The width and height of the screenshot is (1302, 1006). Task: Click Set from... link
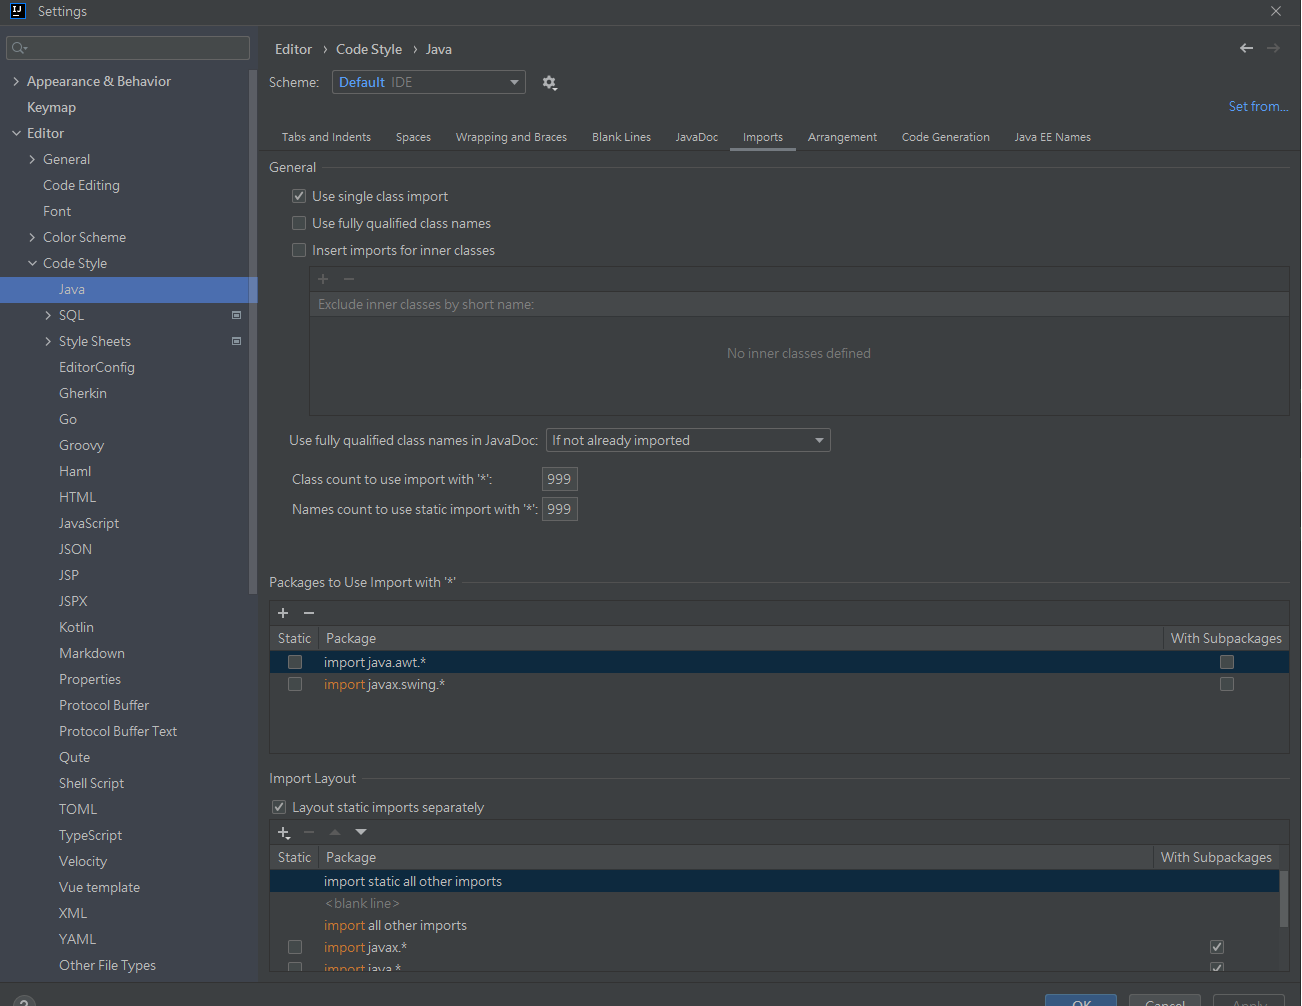pyautogui.click(x=1258, y=106)
